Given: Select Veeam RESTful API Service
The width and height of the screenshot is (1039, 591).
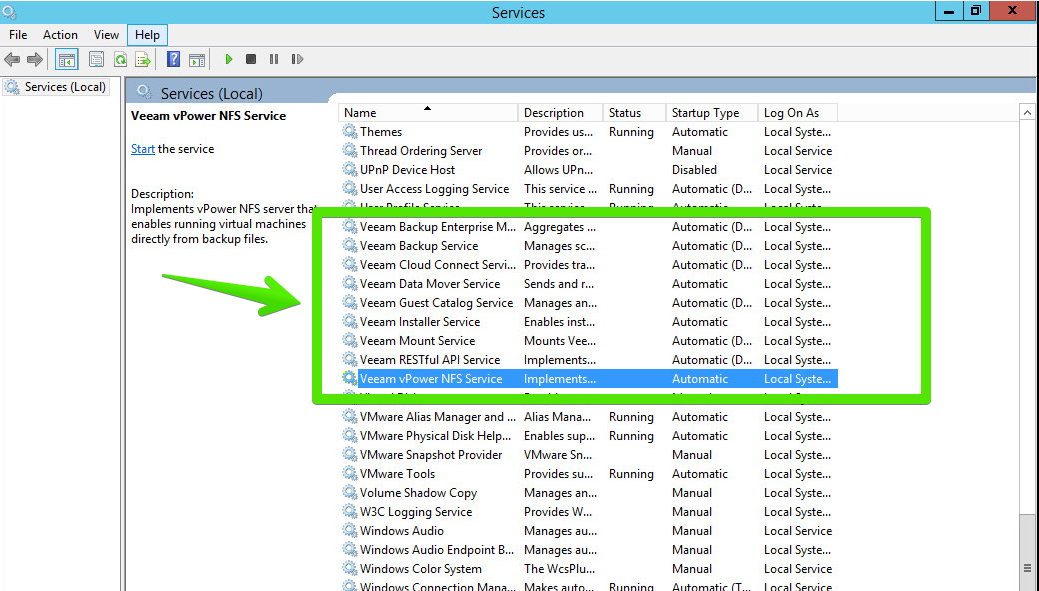Looking at the screenshot, I should click(x=588, y=360).
